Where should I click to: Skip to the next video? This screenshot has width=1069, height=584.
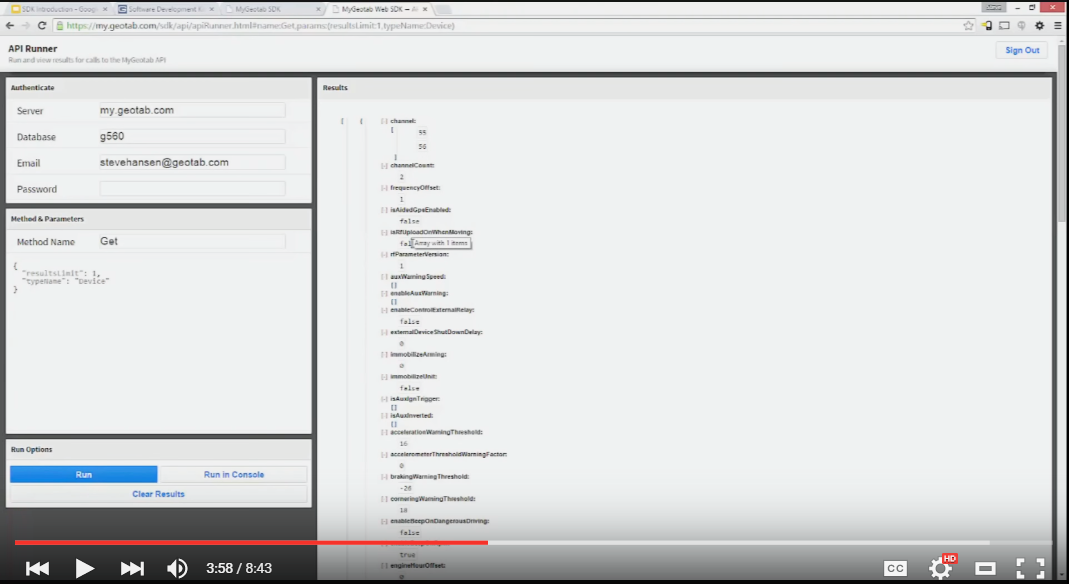coord(132,568)
